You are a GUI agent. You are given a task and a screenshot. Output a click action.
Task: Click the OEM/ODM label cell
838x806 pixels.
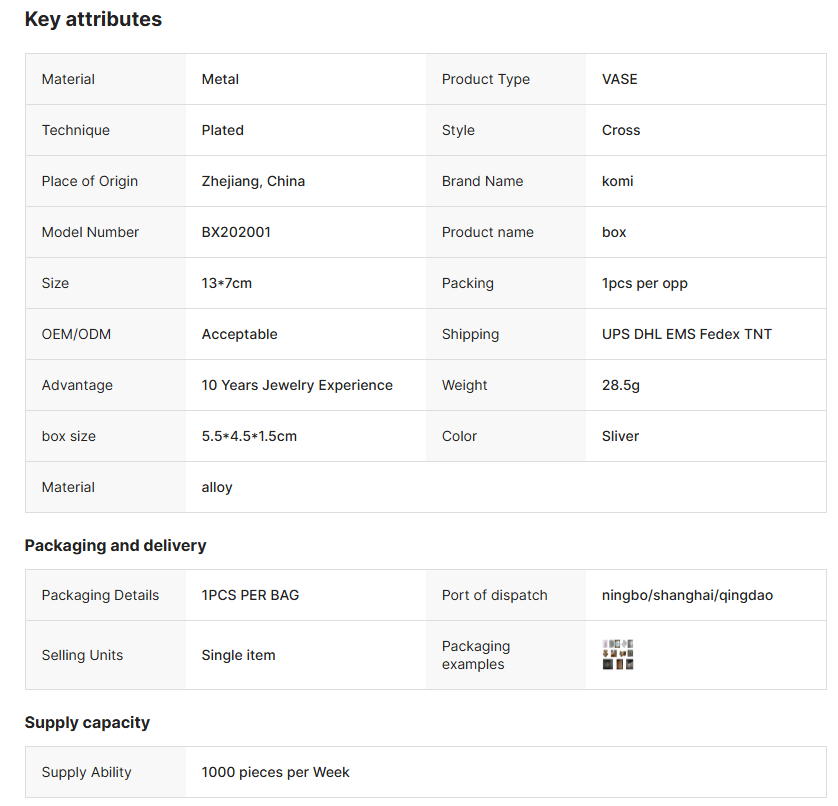point(76,334)
